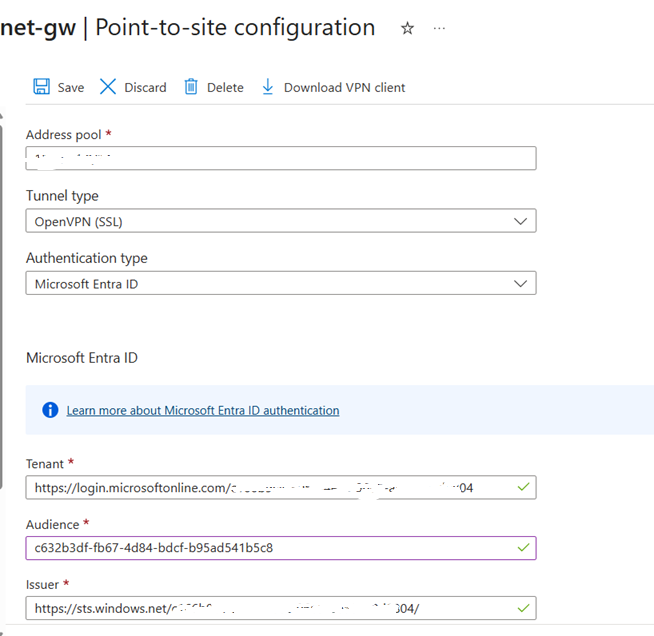Expand Authentication type chevron arrow
The width and height of the screenshot is (654, 636).
pyautogui.click(x=520, y=284)
